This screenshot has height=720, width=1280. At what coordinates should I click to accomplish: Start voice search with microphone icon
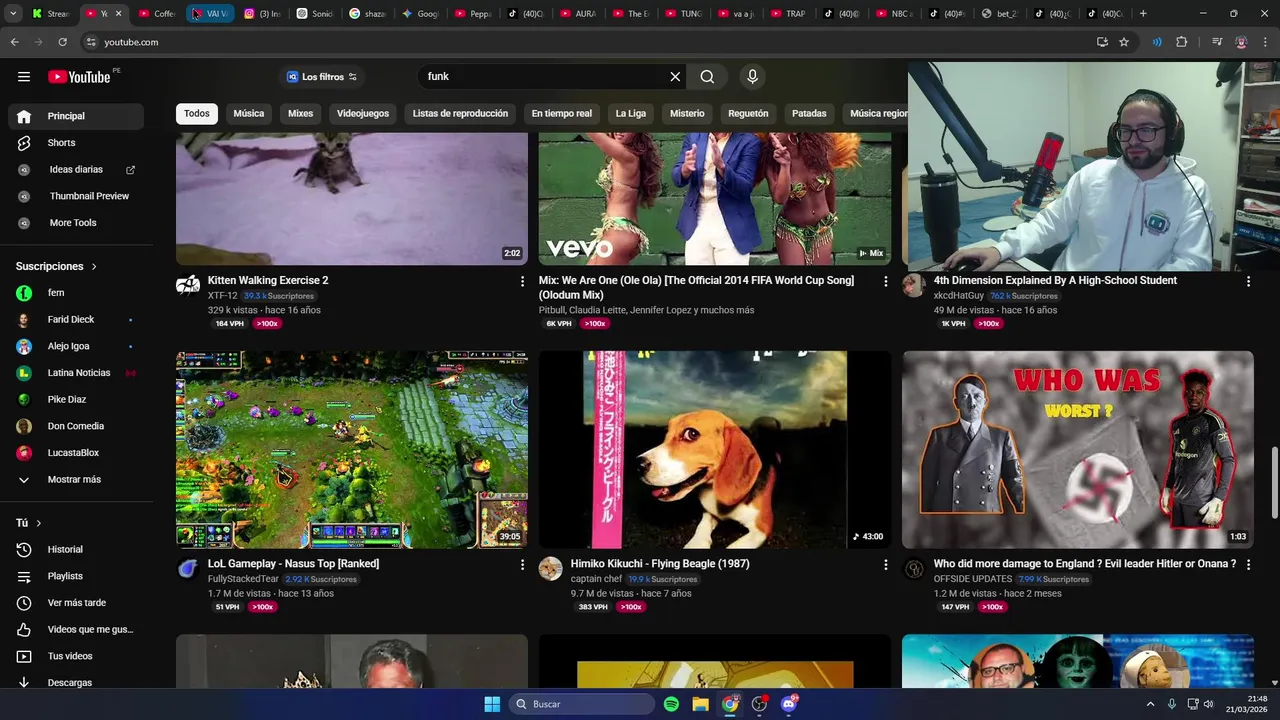click(753, 77)
